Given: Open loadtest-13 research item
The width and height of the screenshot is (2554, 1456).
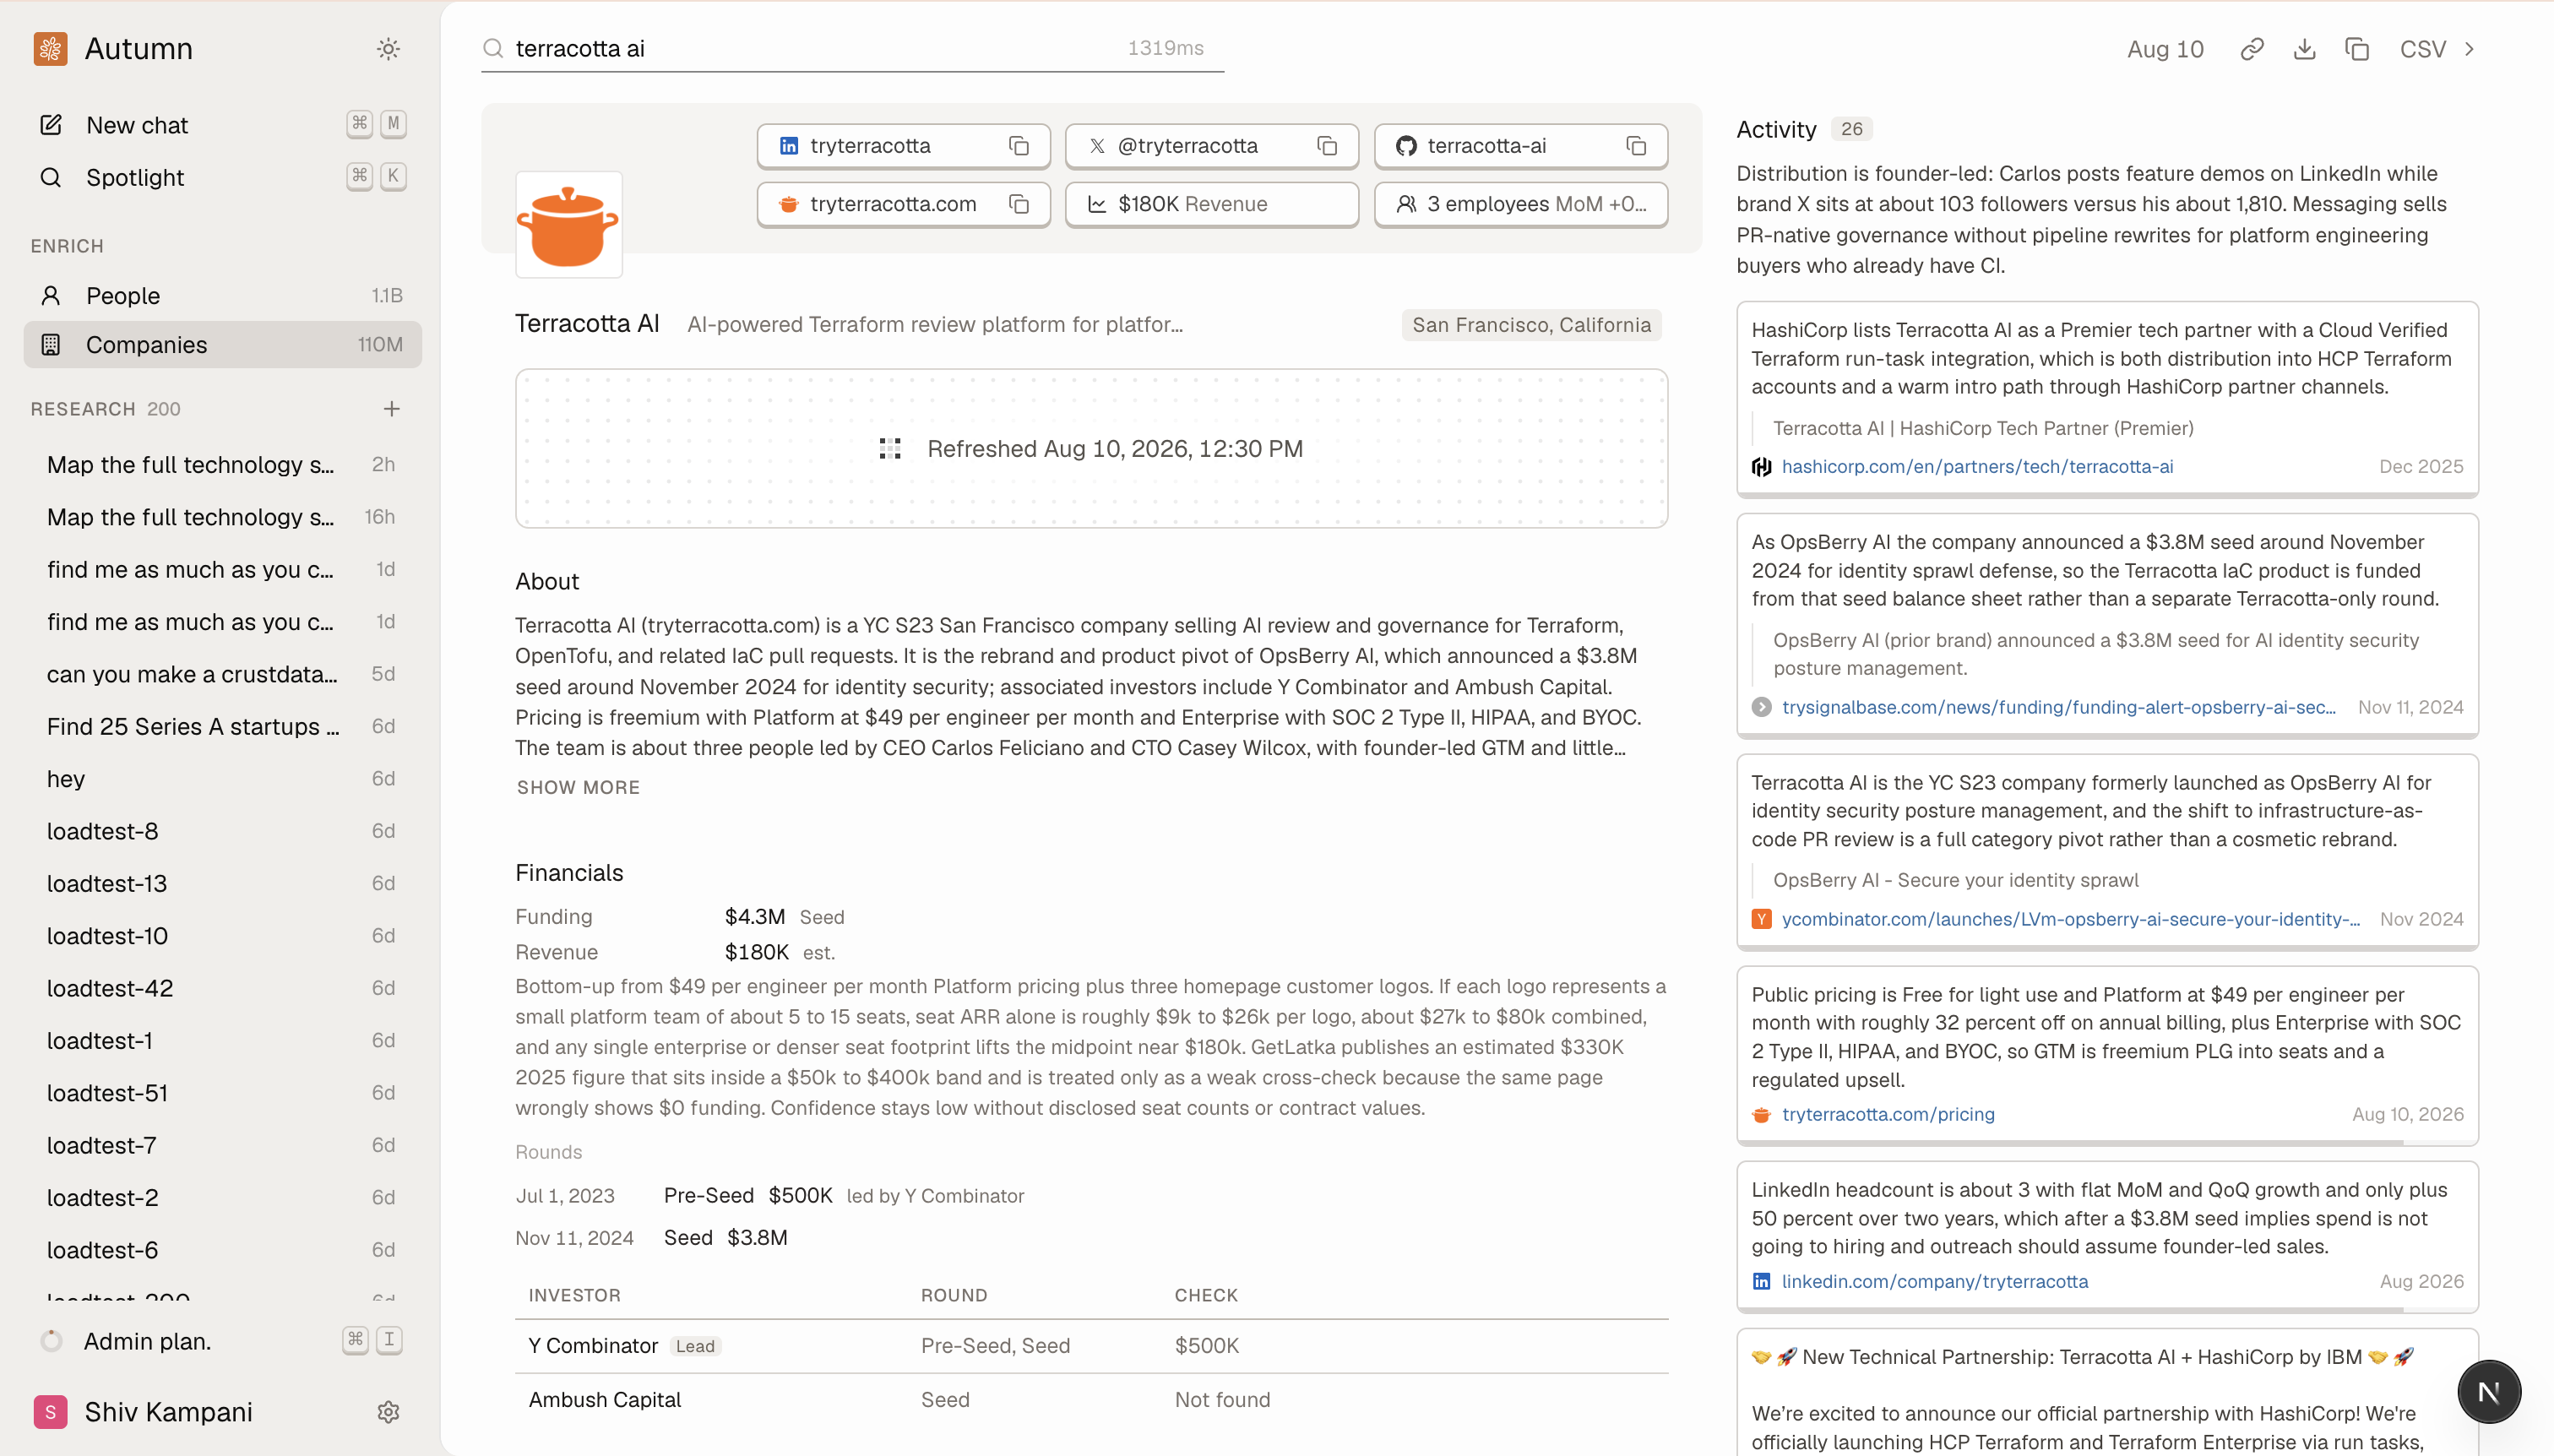Looking at the screenshot, I should 222,883.
